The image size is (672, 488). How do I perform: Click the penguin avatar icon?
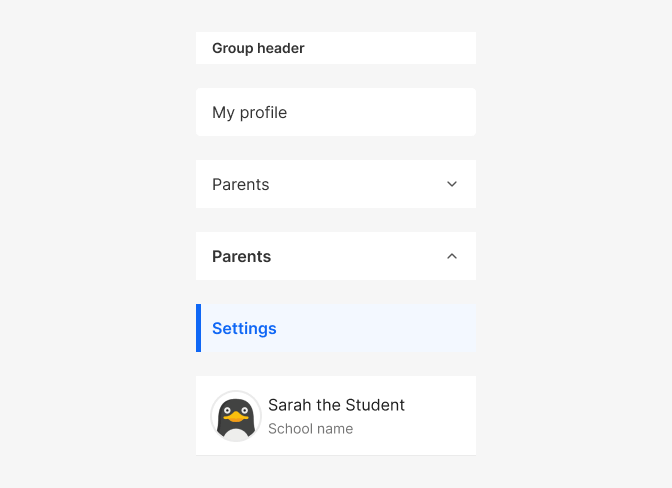[236, 416]
